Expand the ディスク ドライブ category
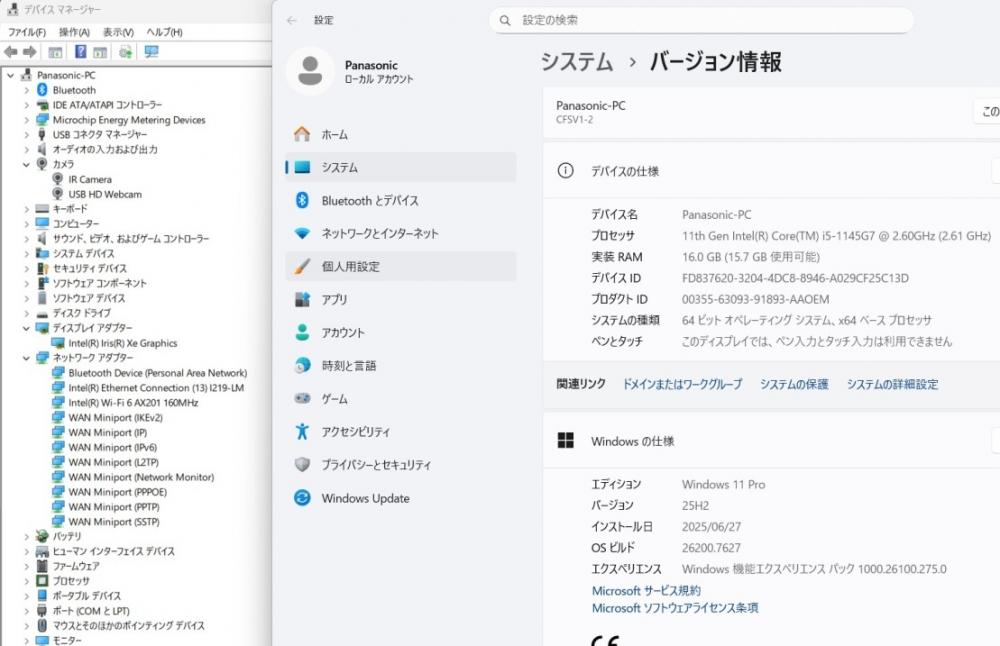The image size is (1000, 646). [26, 313]
